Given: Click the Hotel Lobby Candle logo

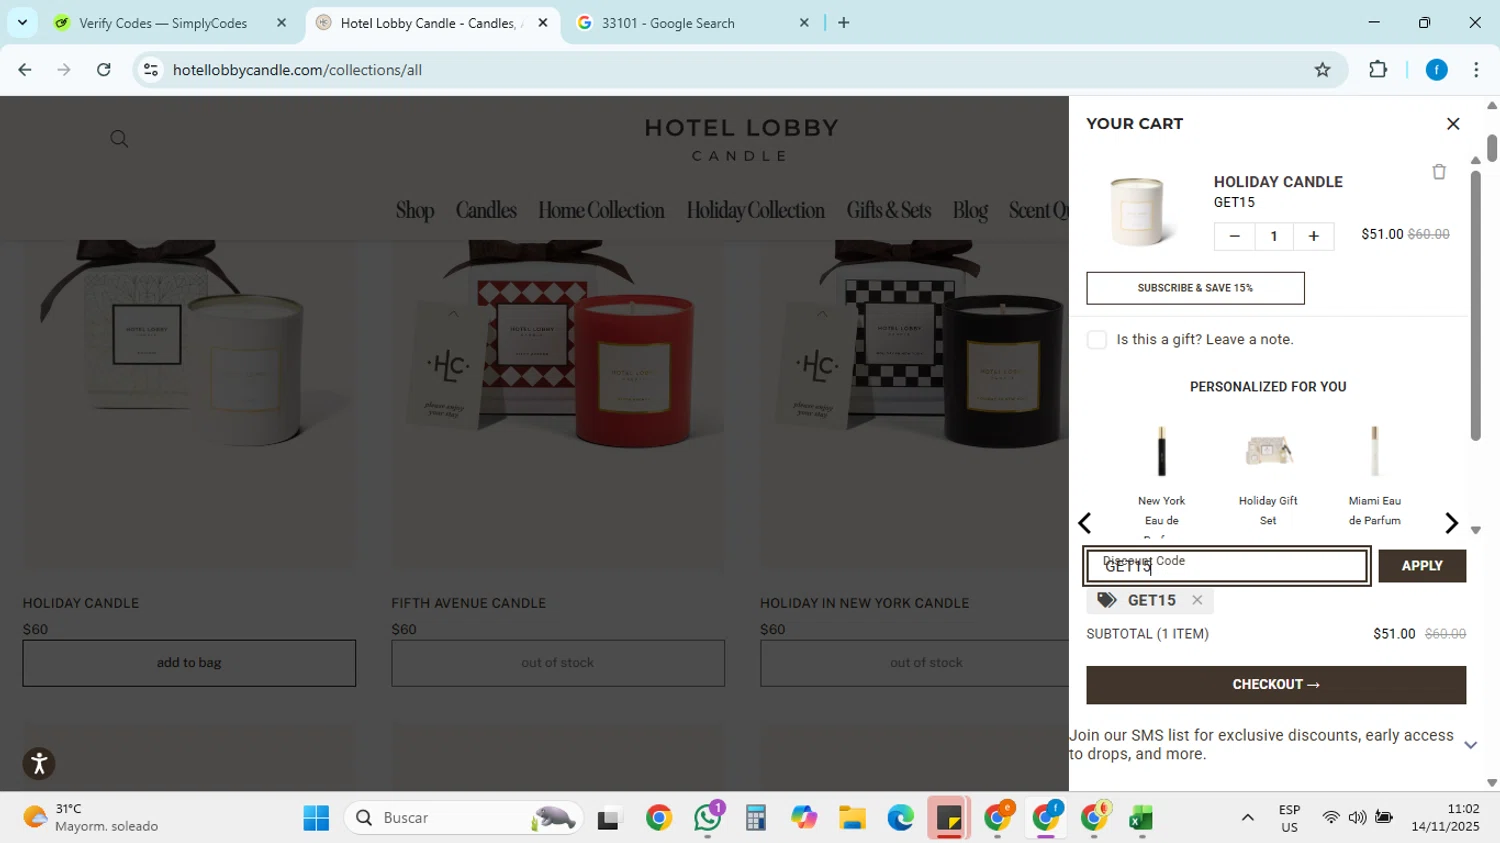Looking at the screenshot, I should (x=741, y=140).
